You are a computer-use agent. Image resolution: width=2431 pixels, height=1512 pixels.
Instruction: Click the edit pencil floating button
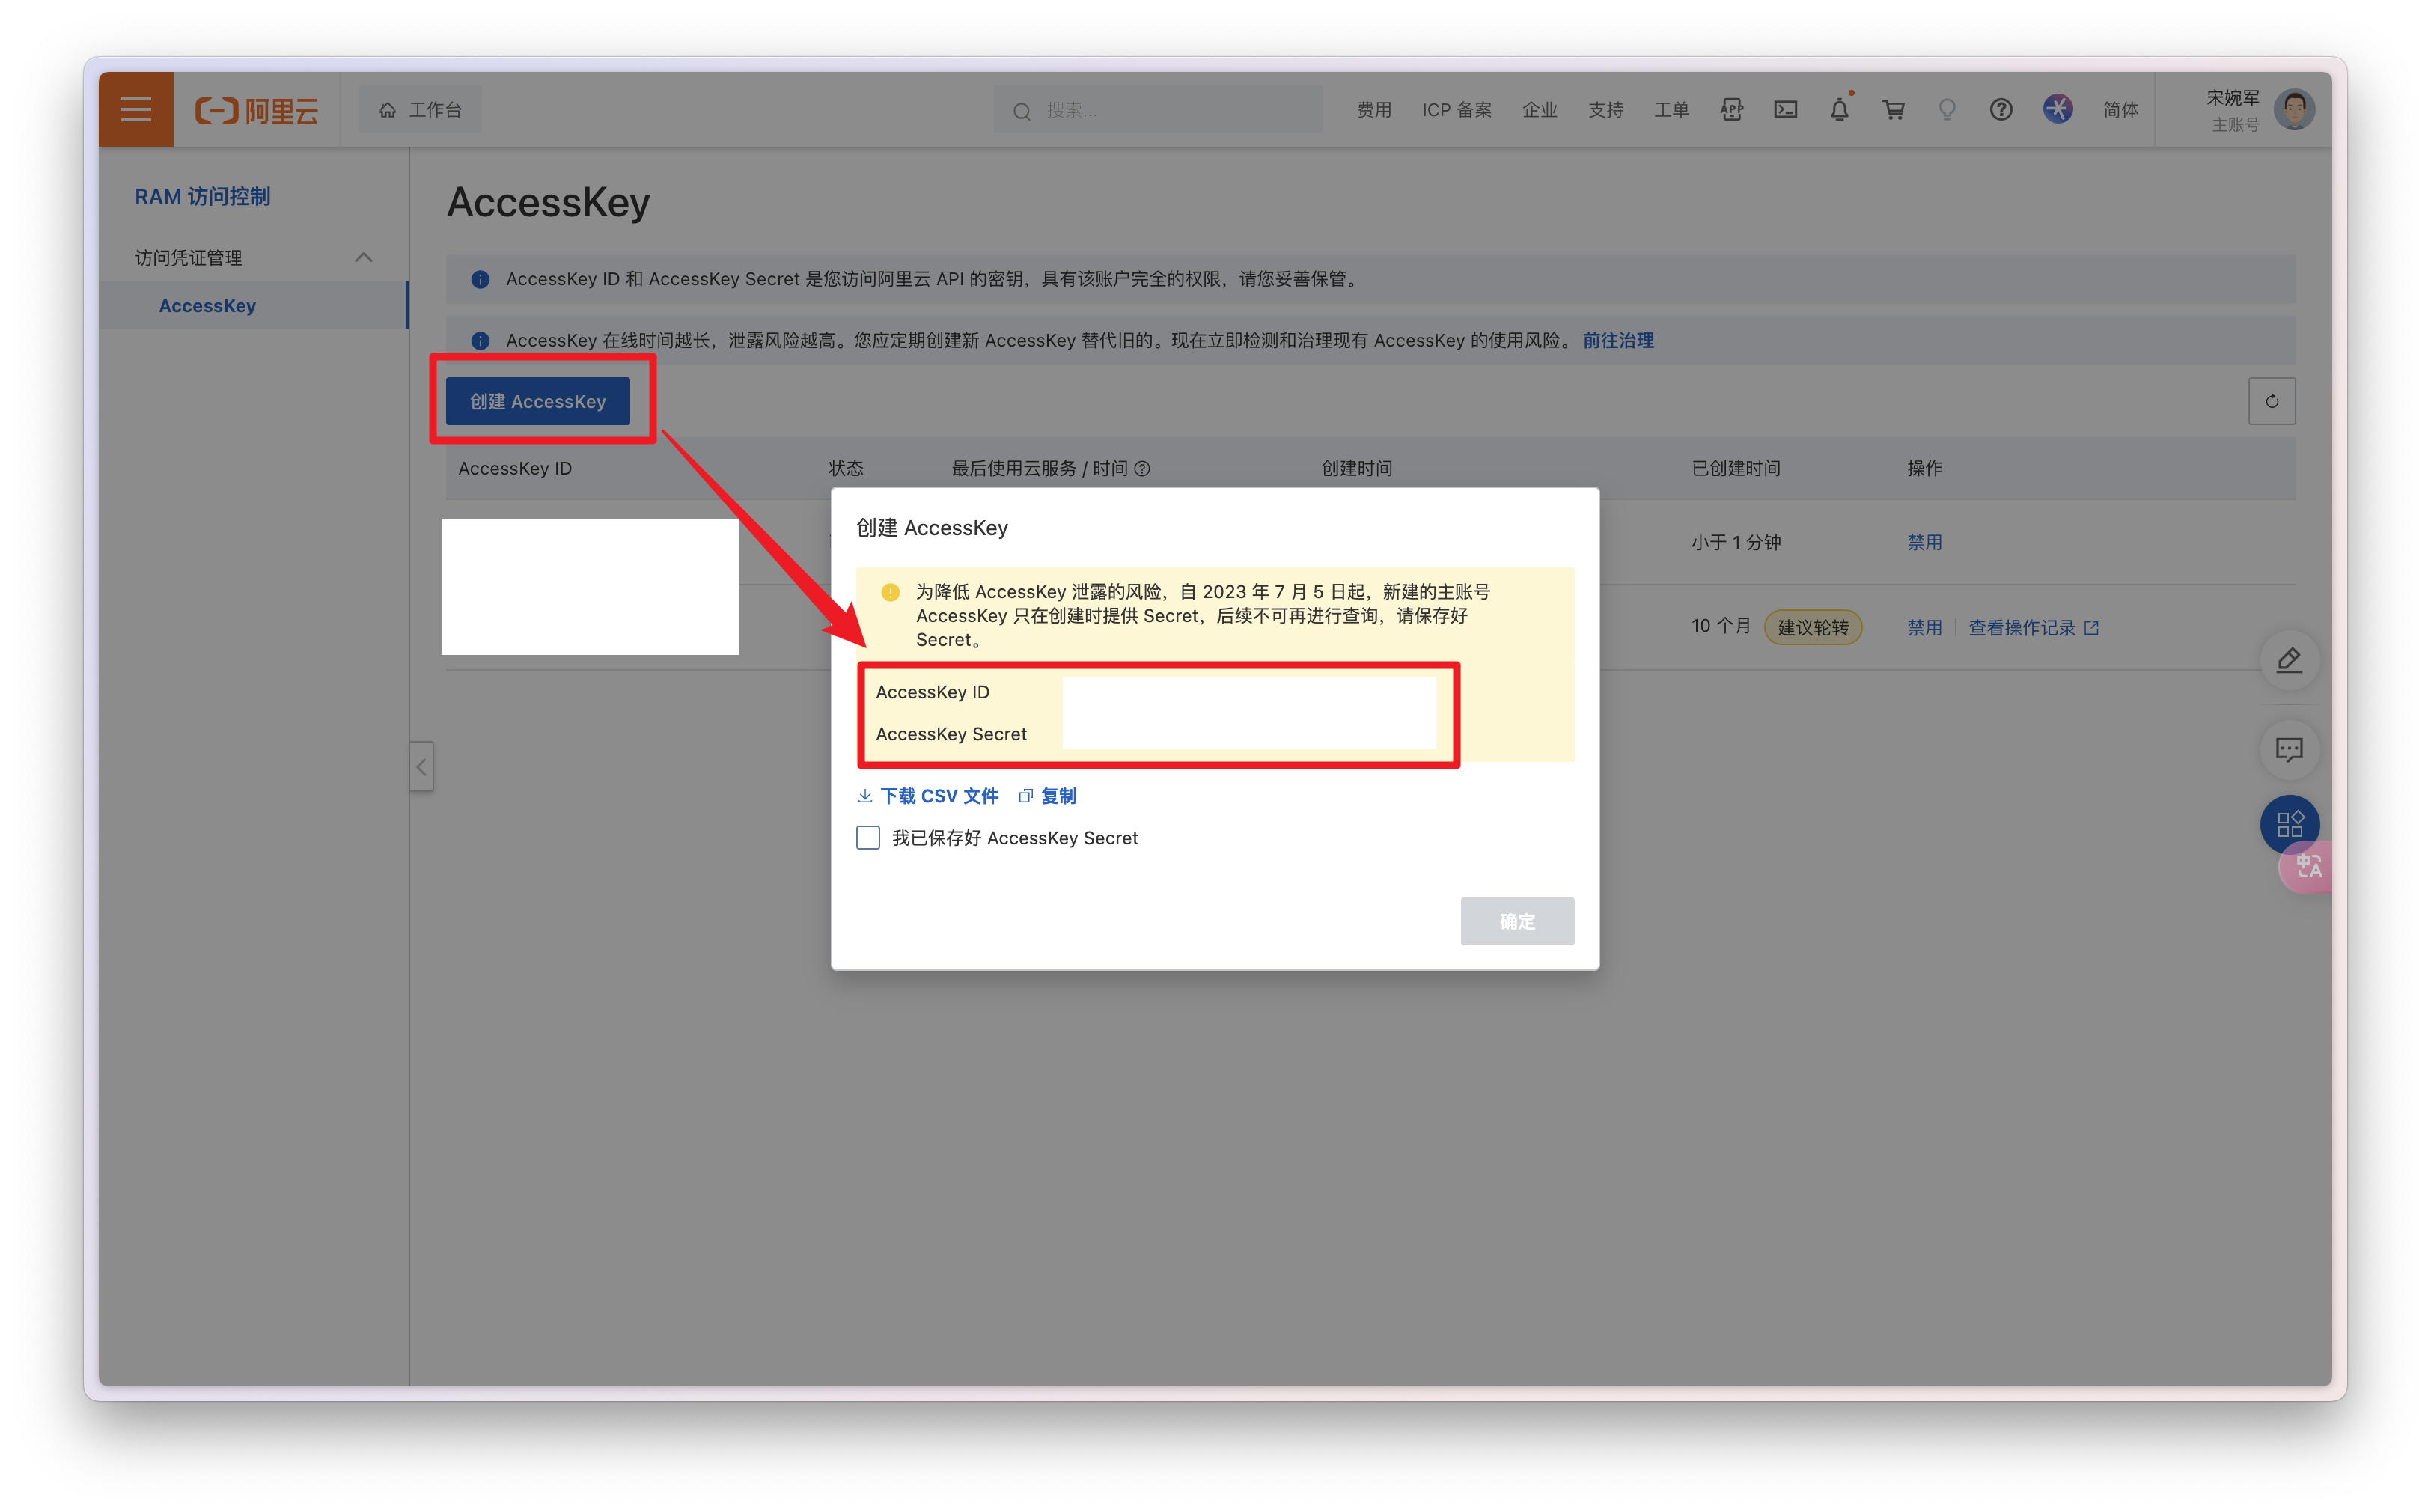tap(2289, 660)
